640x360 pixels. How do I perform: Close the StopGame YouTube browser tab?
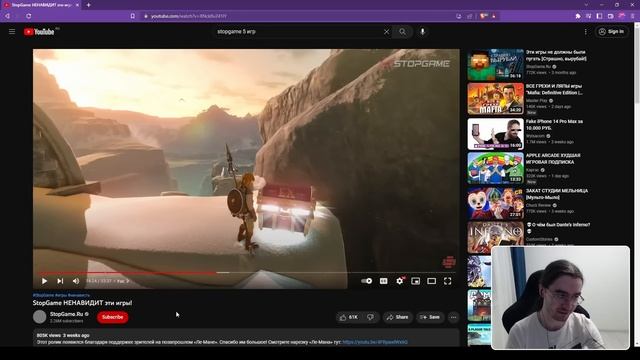[x=77, y=5]
